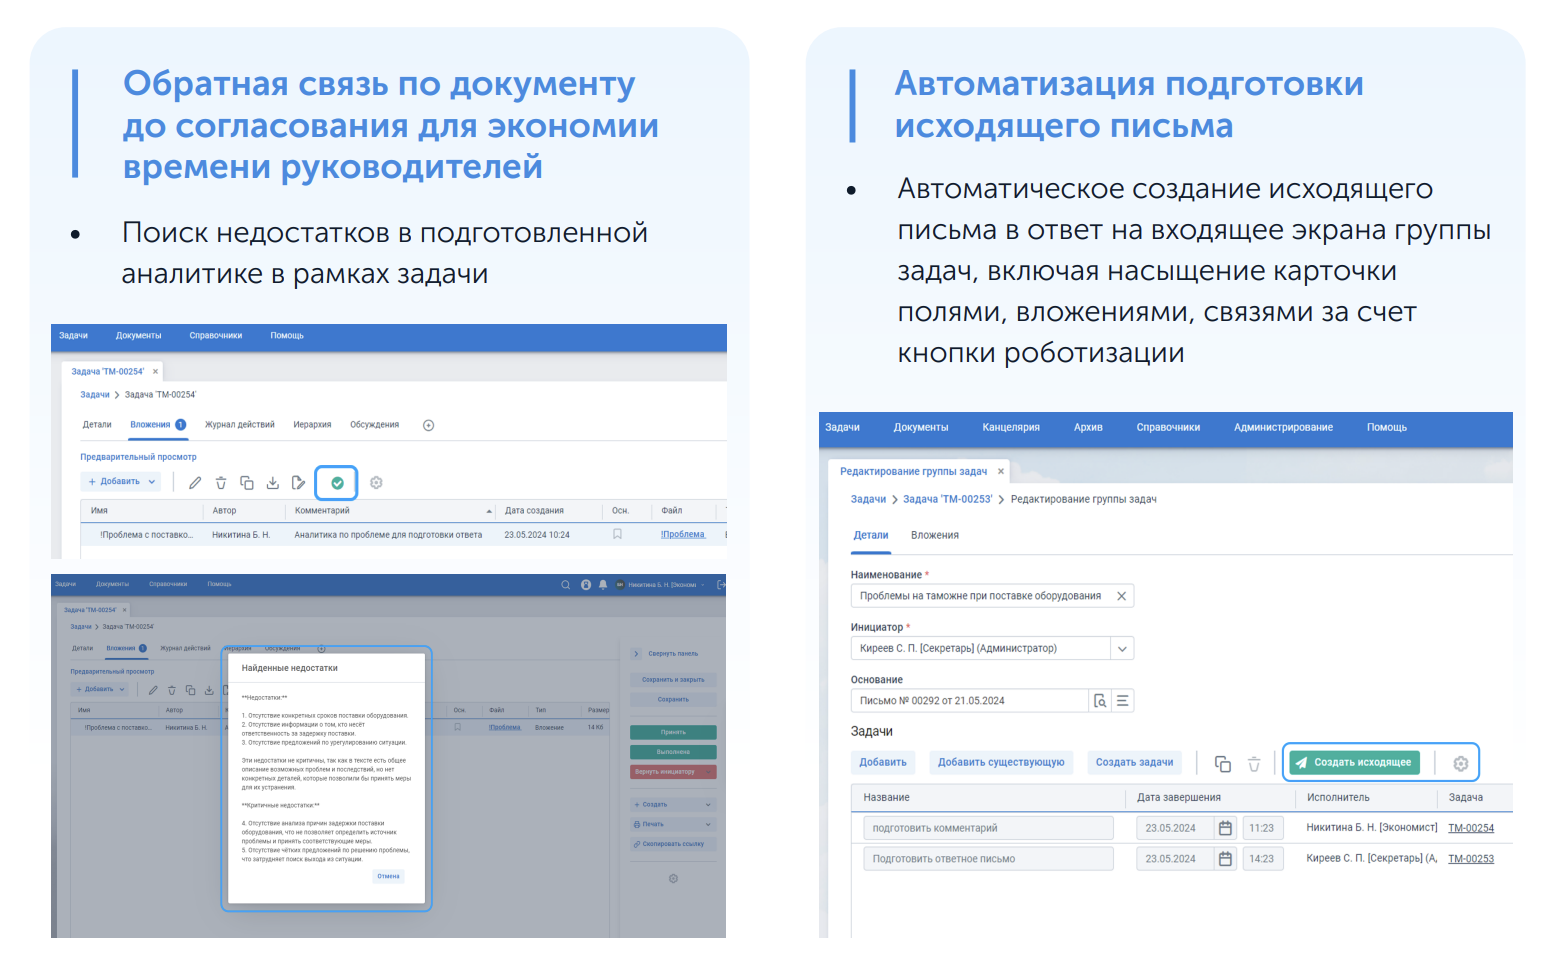Click the document search icon in Основание field
The height and width of the screenshot is (966, 1562).
pos(1100,701)
